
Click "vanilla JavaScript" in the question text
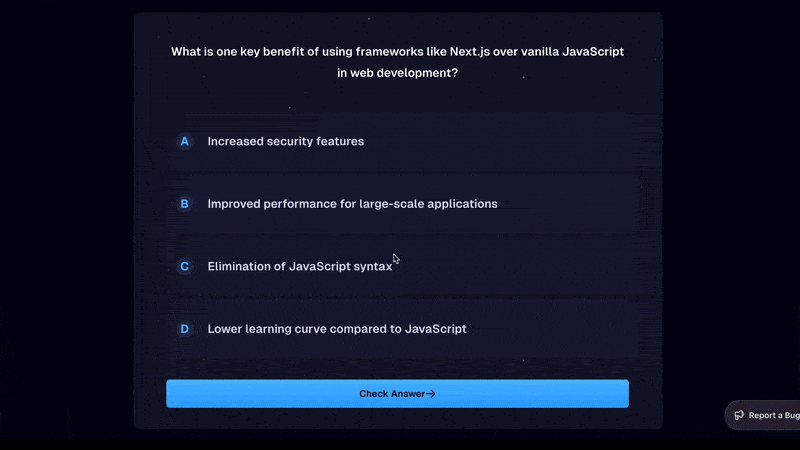tap(574, 51)
